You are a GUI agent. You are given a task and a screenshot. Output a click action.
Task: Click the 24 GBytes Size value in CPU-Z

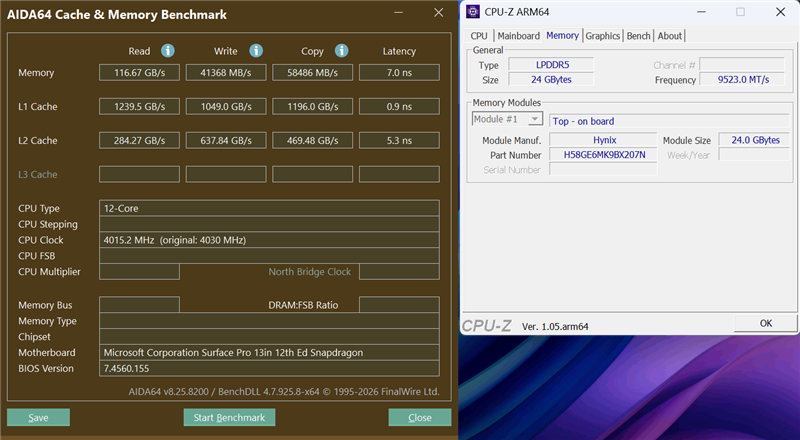[x=552, y=80]
